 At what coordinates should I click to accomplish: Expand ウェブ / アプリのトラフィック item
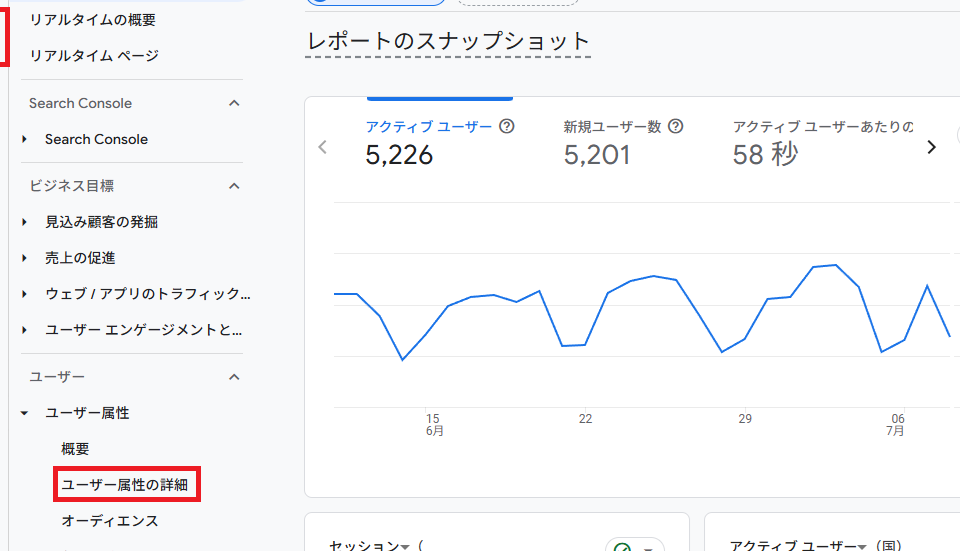click(x=25, y=294)
